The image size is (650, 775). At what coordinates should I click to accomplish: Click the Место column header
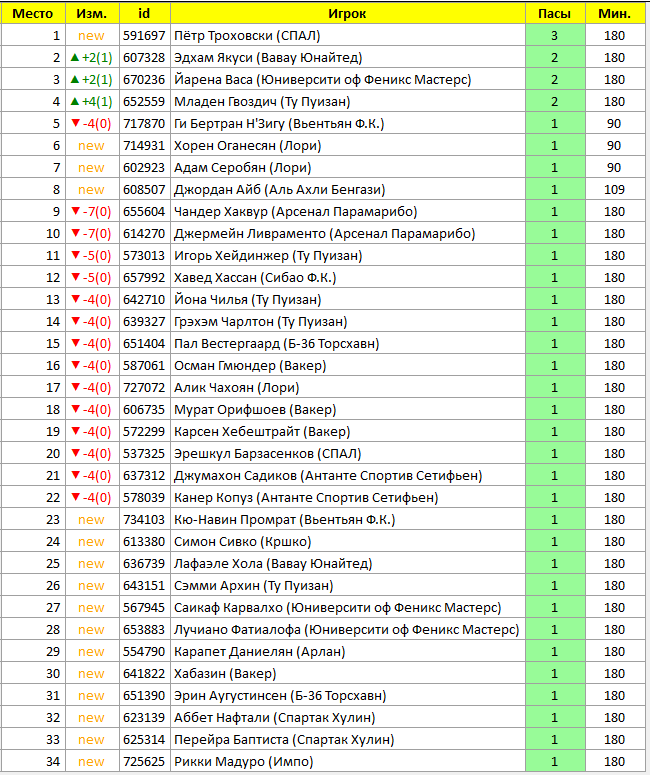33,13
